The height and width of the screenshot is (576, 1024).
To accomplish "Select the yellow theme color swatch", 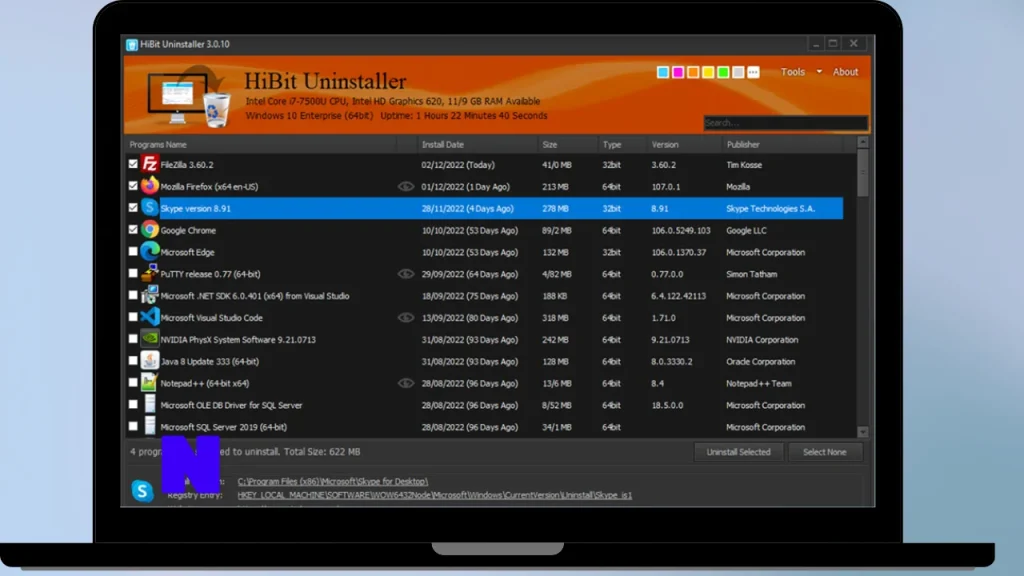I will coord(708,72).
